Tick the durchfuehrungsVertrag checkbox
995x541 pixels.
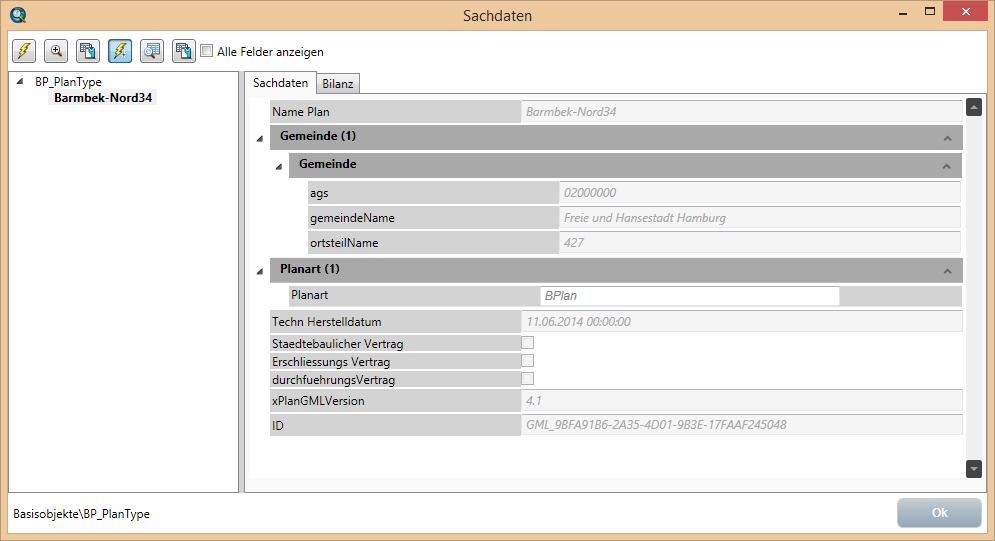527,379
